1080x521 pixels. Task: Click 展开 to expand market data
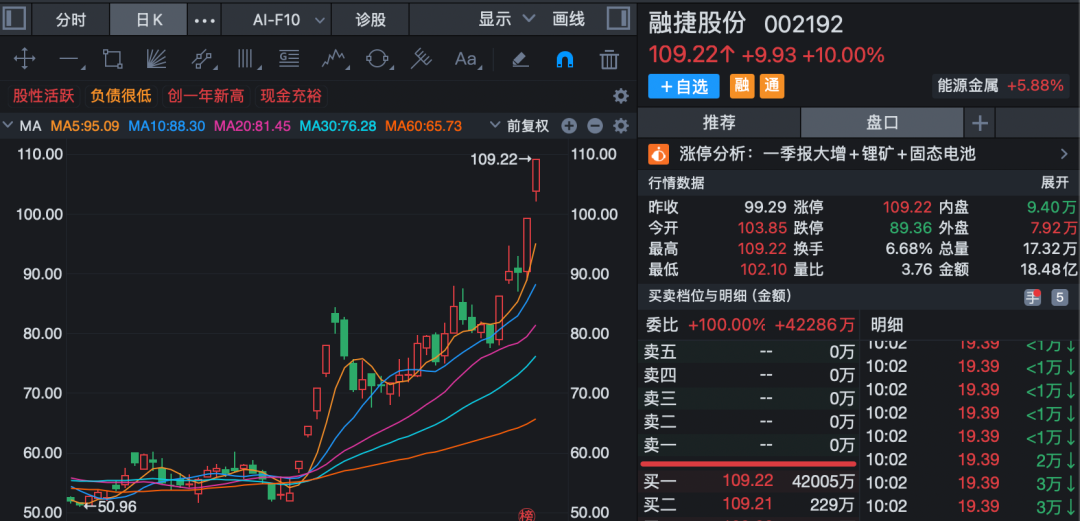1054,182
